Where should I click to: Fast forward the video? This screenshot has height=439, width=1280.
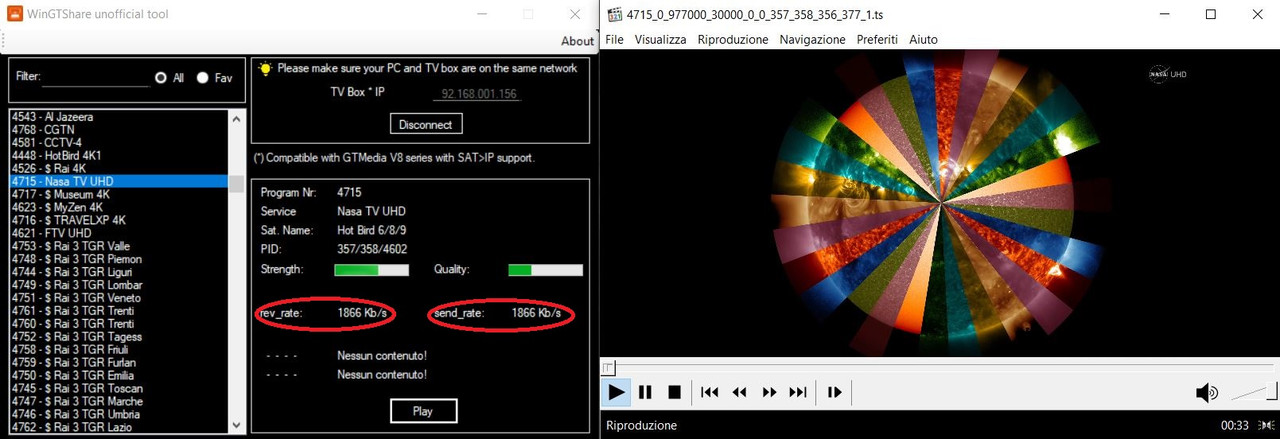(769, 392)
